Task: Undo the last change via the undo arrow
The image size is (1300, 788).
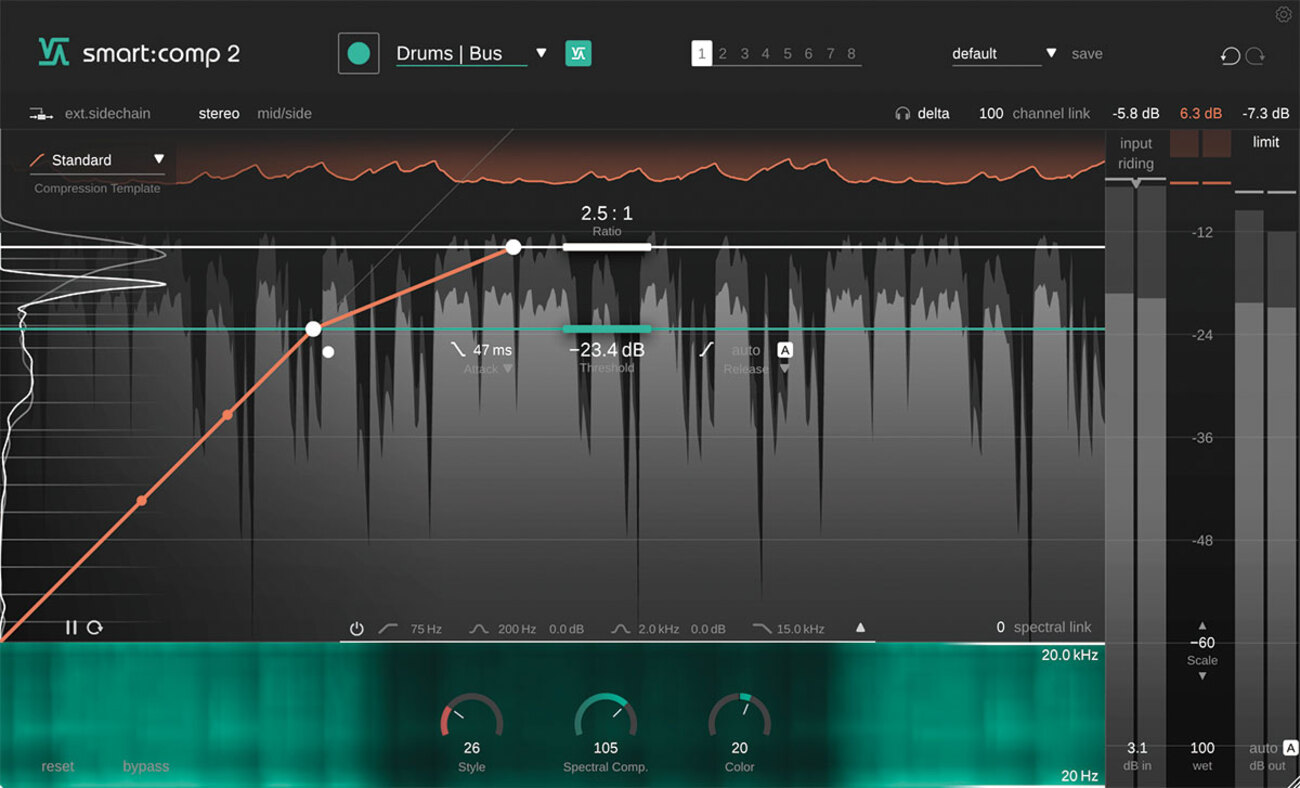Action: (1231, 56)
